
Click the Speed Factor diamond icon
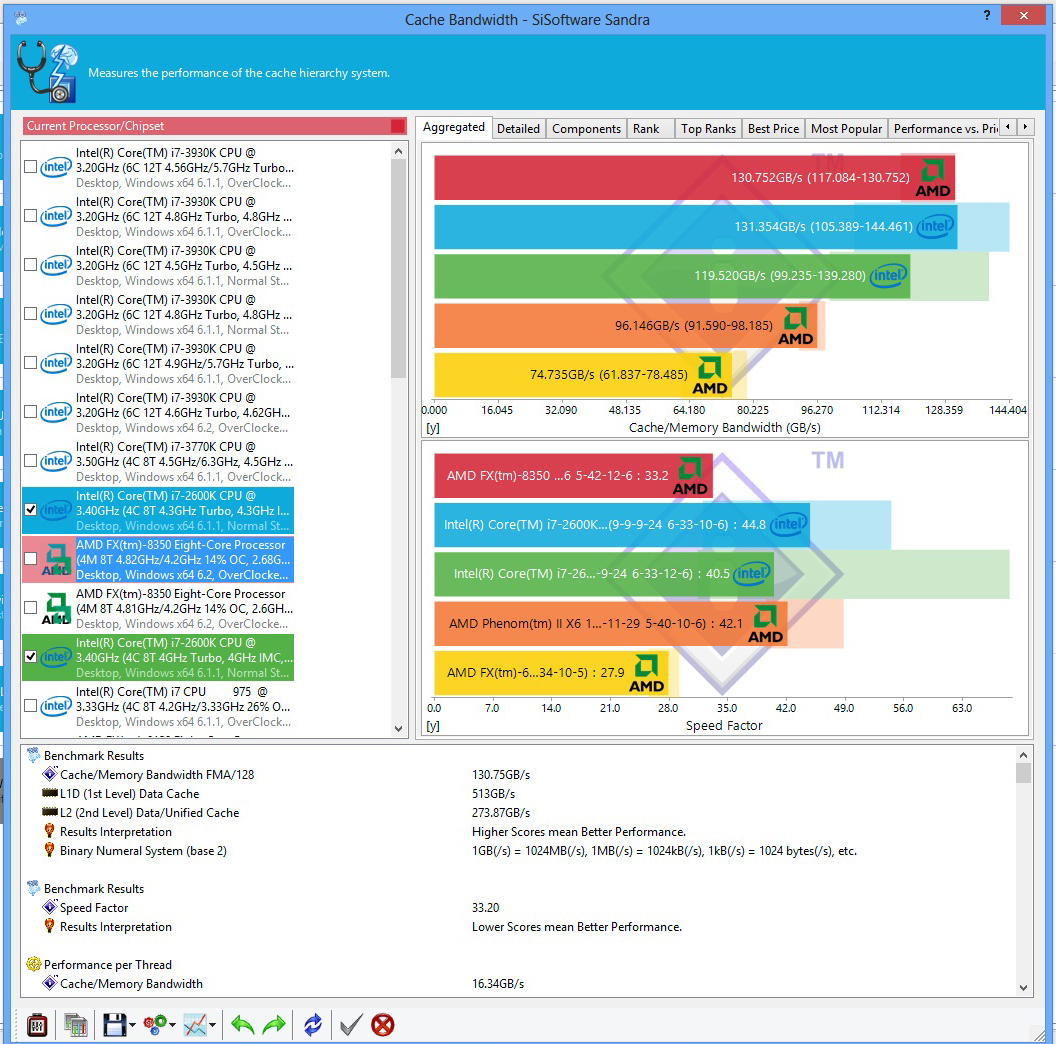point(50,907)
